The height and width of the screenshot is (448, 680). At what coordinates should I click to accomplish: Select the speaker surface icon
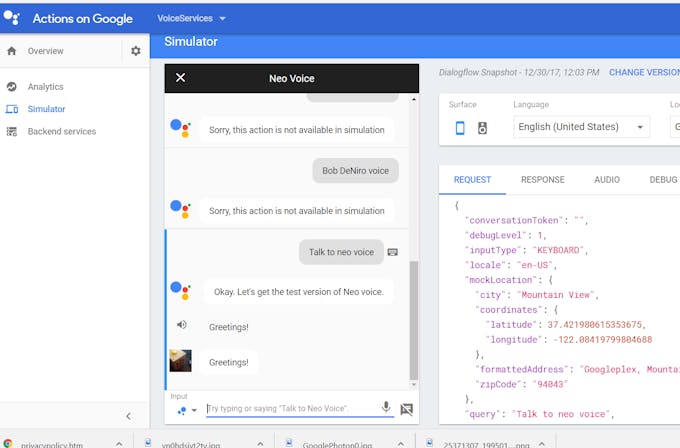click(x=482, y=128)
